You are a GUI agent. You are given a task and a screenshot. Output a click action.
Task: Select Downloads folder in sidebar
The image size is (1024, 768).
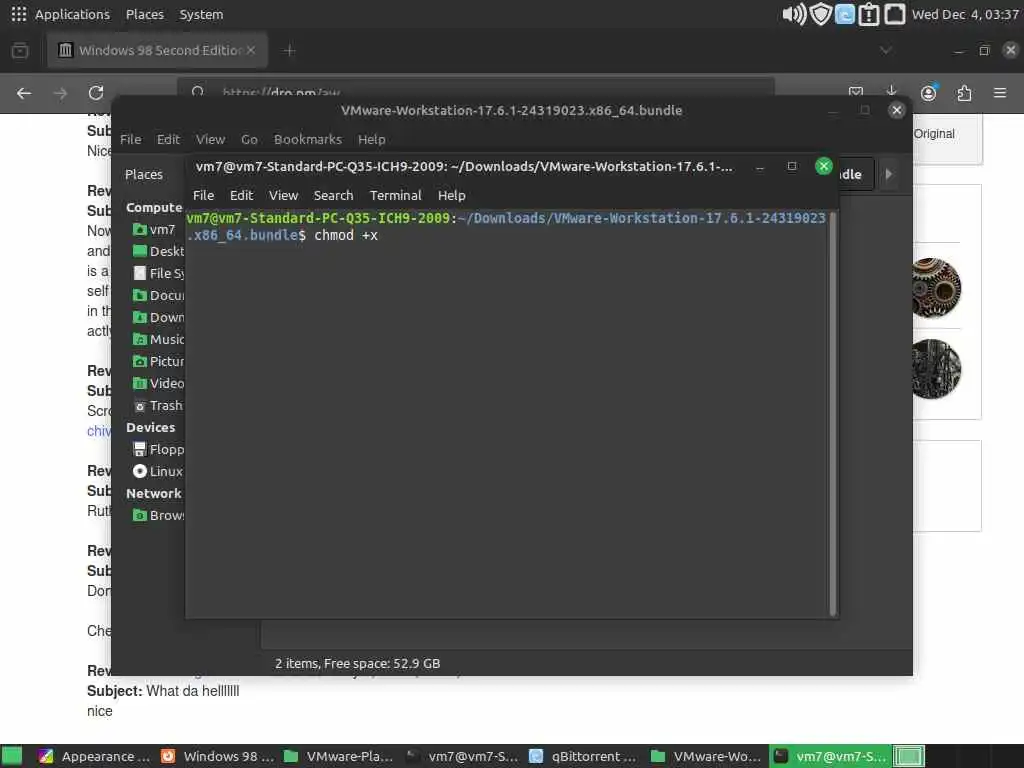[x=157, y=317]
